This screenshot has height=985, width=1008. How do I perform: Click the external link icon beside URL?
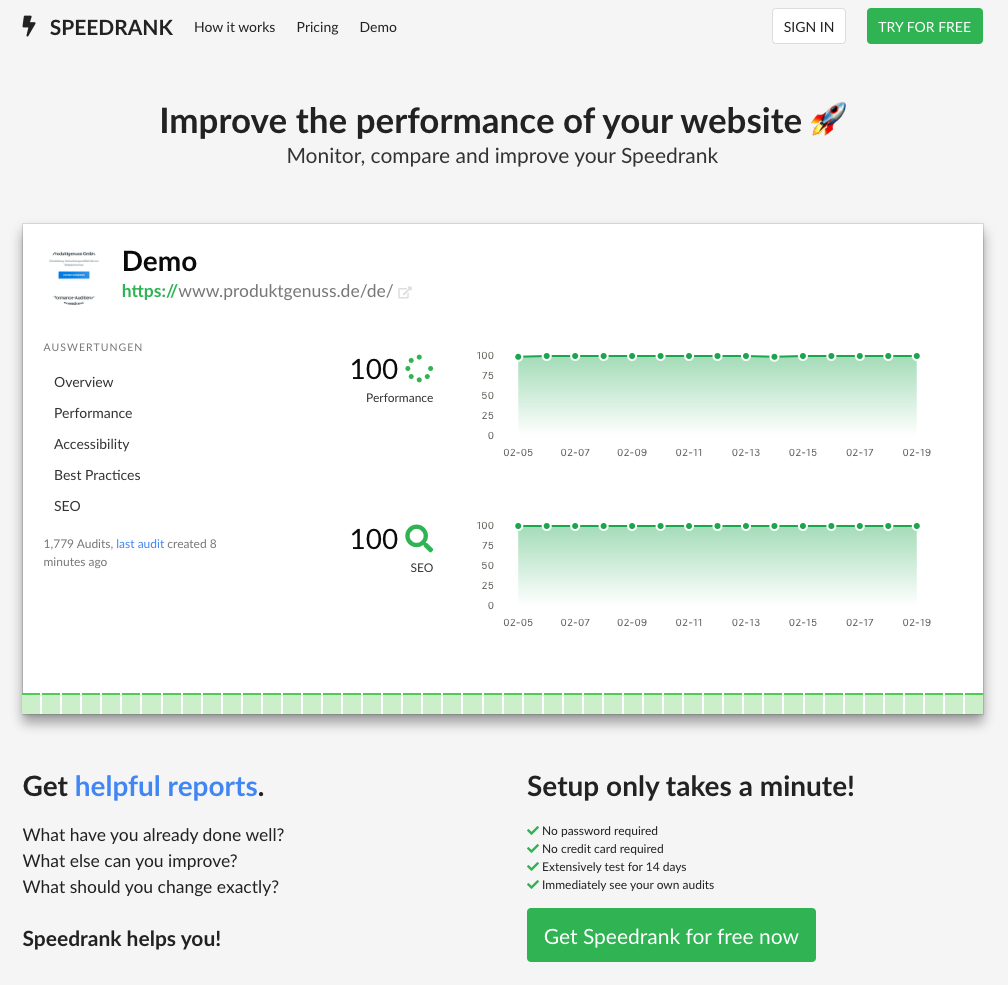tap(404, 293)
